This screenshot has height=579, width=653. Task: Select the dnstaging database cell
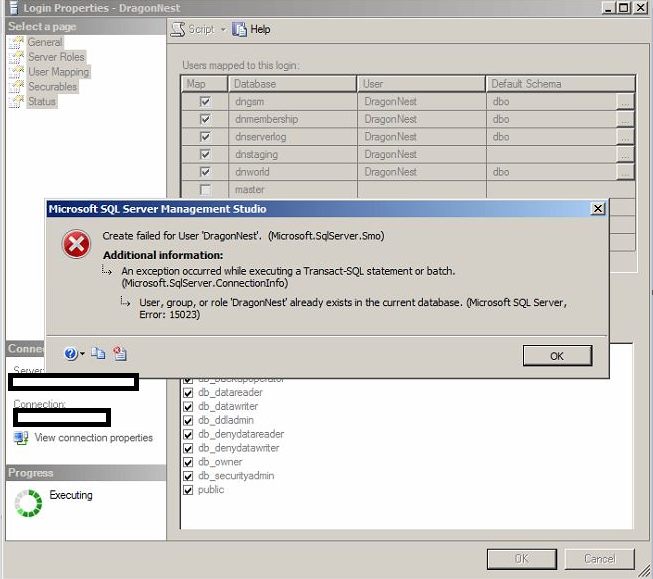292,155
